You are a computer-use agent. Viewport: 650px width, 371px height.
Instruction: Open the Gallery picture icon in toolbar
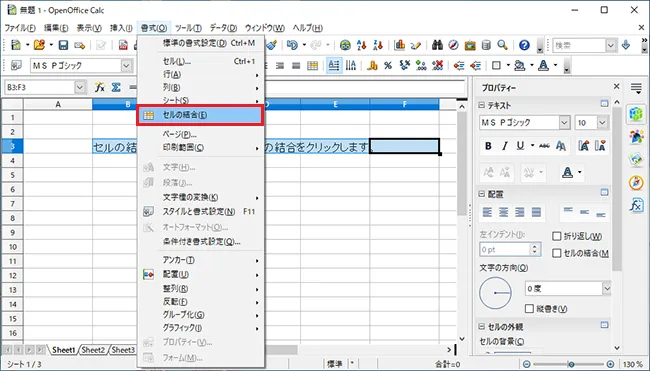pos(470,45)
